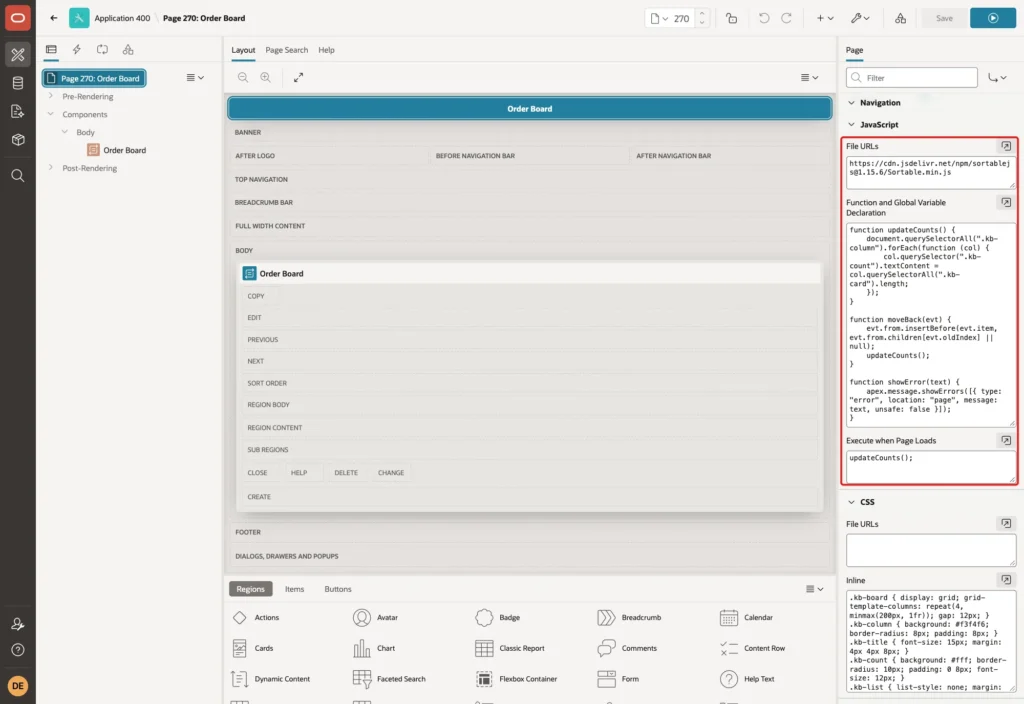Viewport: 1024px width, 704px height.
Task: Select the Calendar region type
Action: [x=746, y=617]
